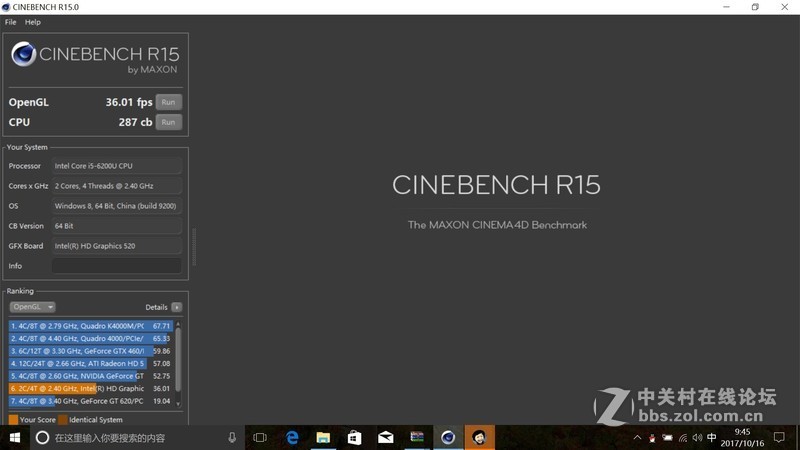Click the taskbar search box
The image size is (800, 450).
click(x=138, y=438)
